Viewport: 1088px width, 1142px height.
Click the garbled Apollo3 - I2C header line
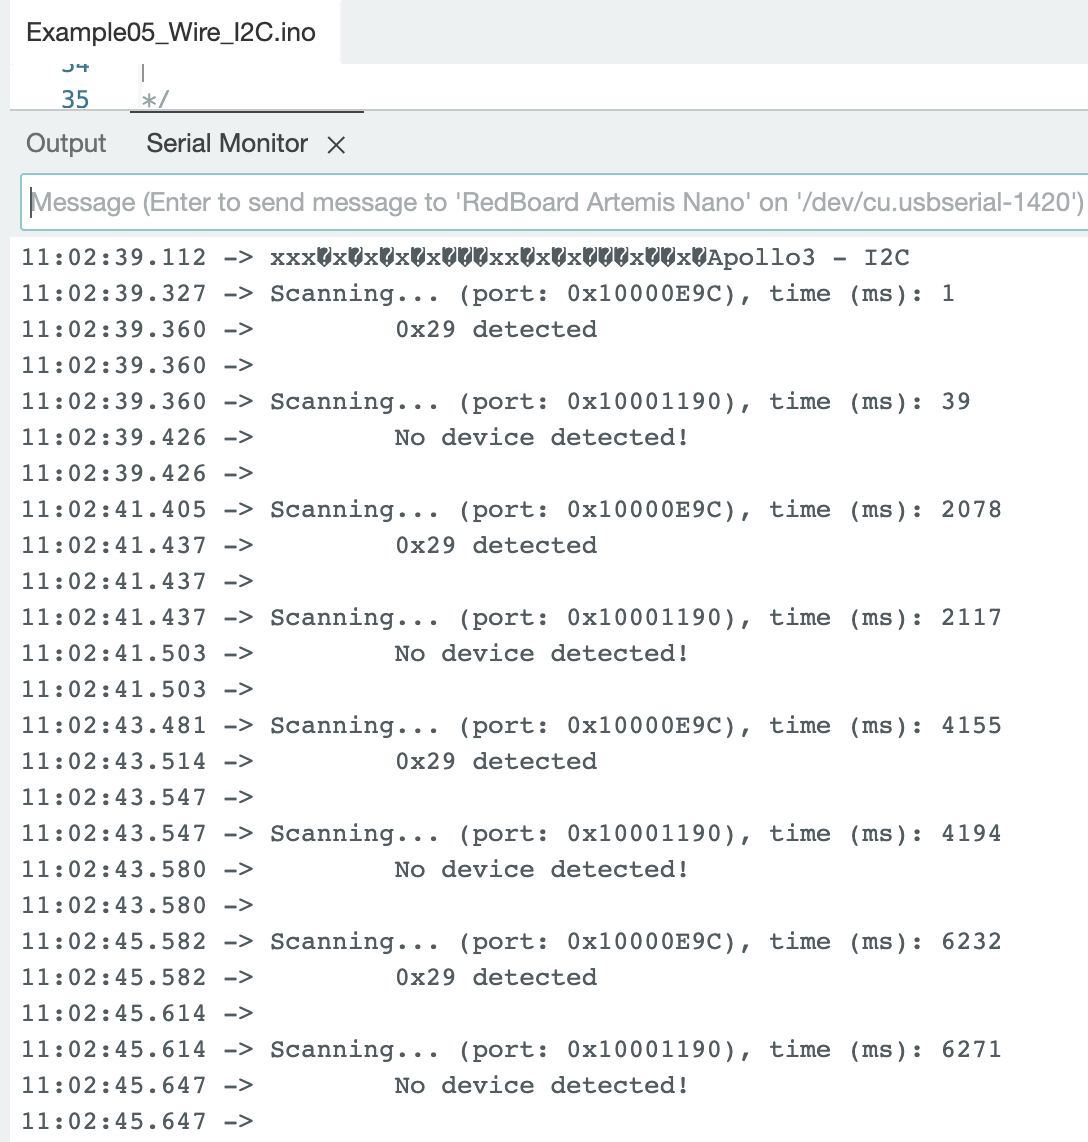coord(589,258)
